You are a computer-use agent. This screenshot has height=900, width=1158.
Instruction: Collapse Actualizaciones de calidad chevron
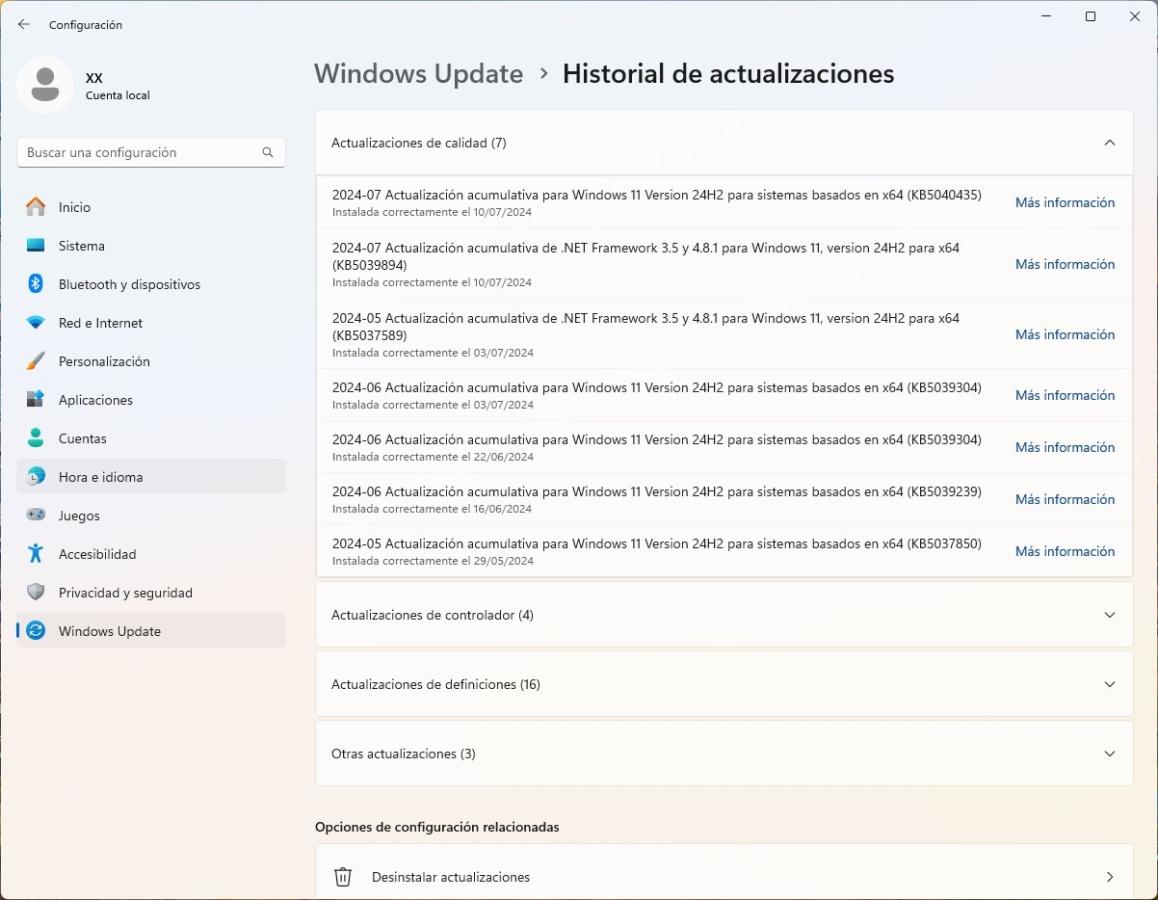[x=1109, y=142]
